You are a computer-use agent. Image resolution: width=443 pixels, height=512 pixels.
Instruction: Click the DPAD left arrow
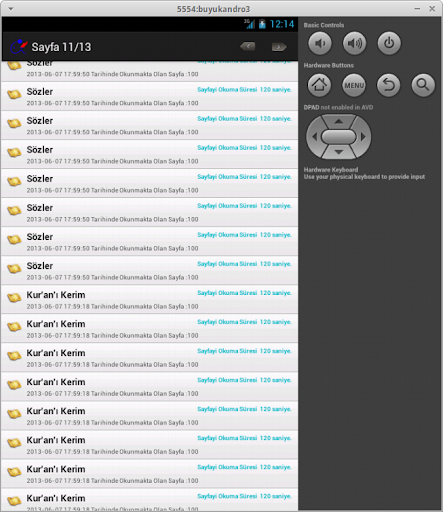[314, 136]
